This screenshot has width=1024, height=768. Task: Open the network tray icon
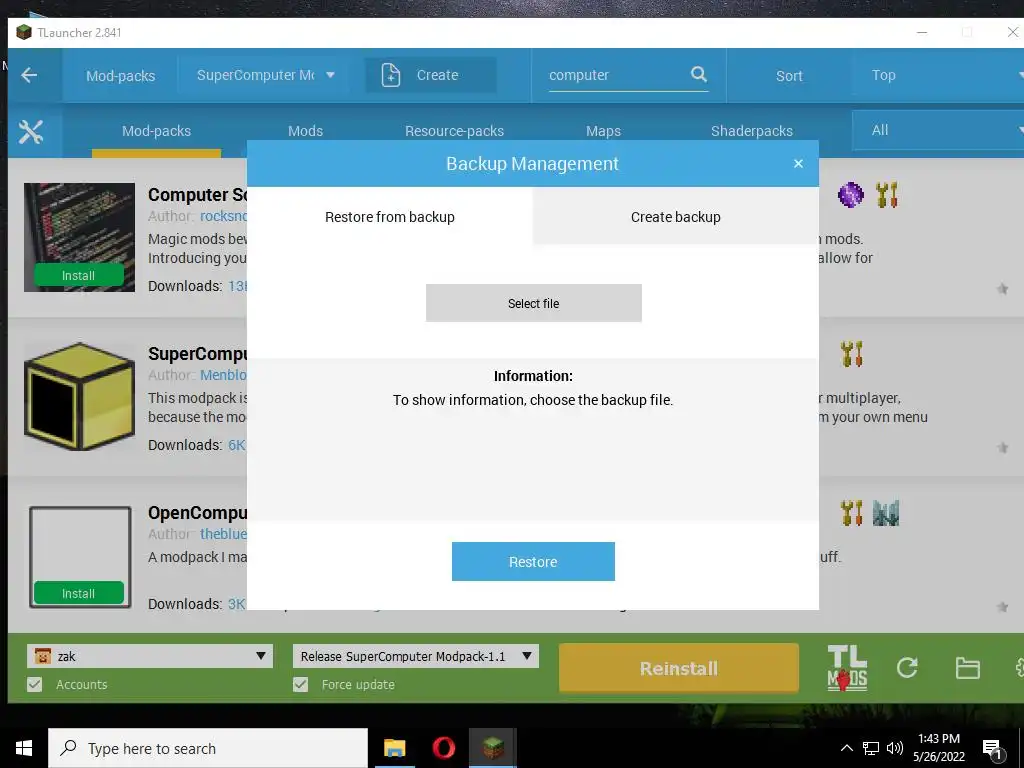pos(871,748)
